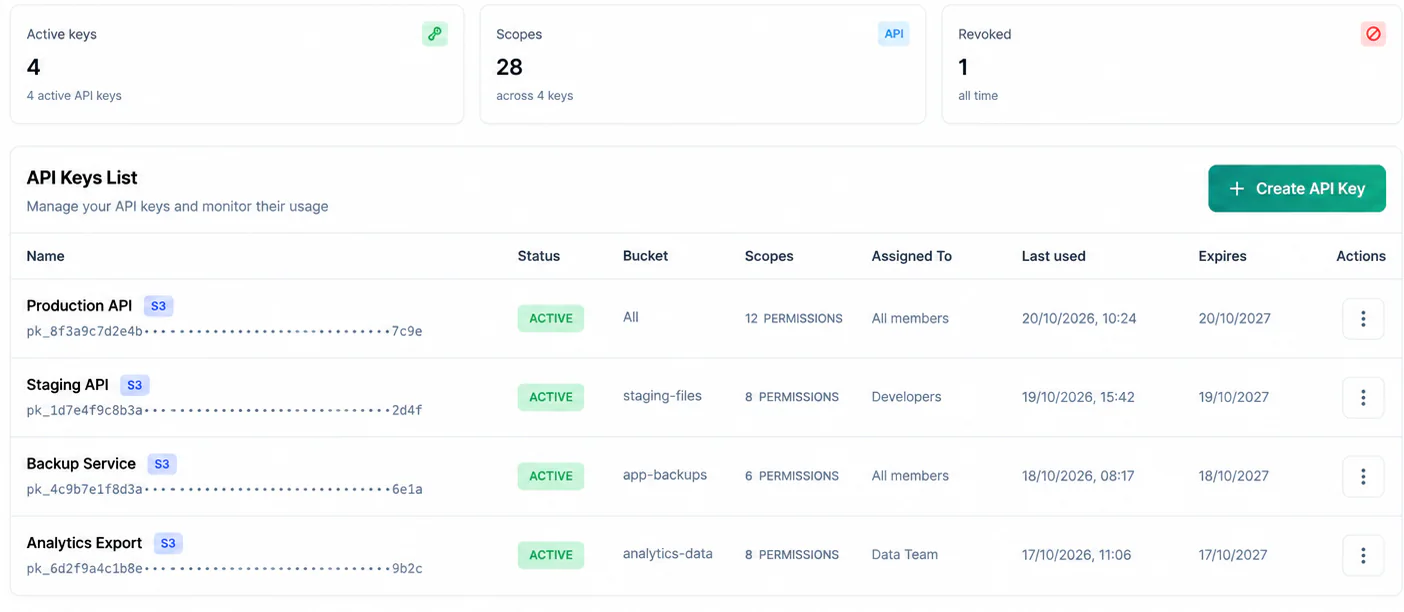
Task: Click the S3 badge next to Backup Service
Action: 161,464
